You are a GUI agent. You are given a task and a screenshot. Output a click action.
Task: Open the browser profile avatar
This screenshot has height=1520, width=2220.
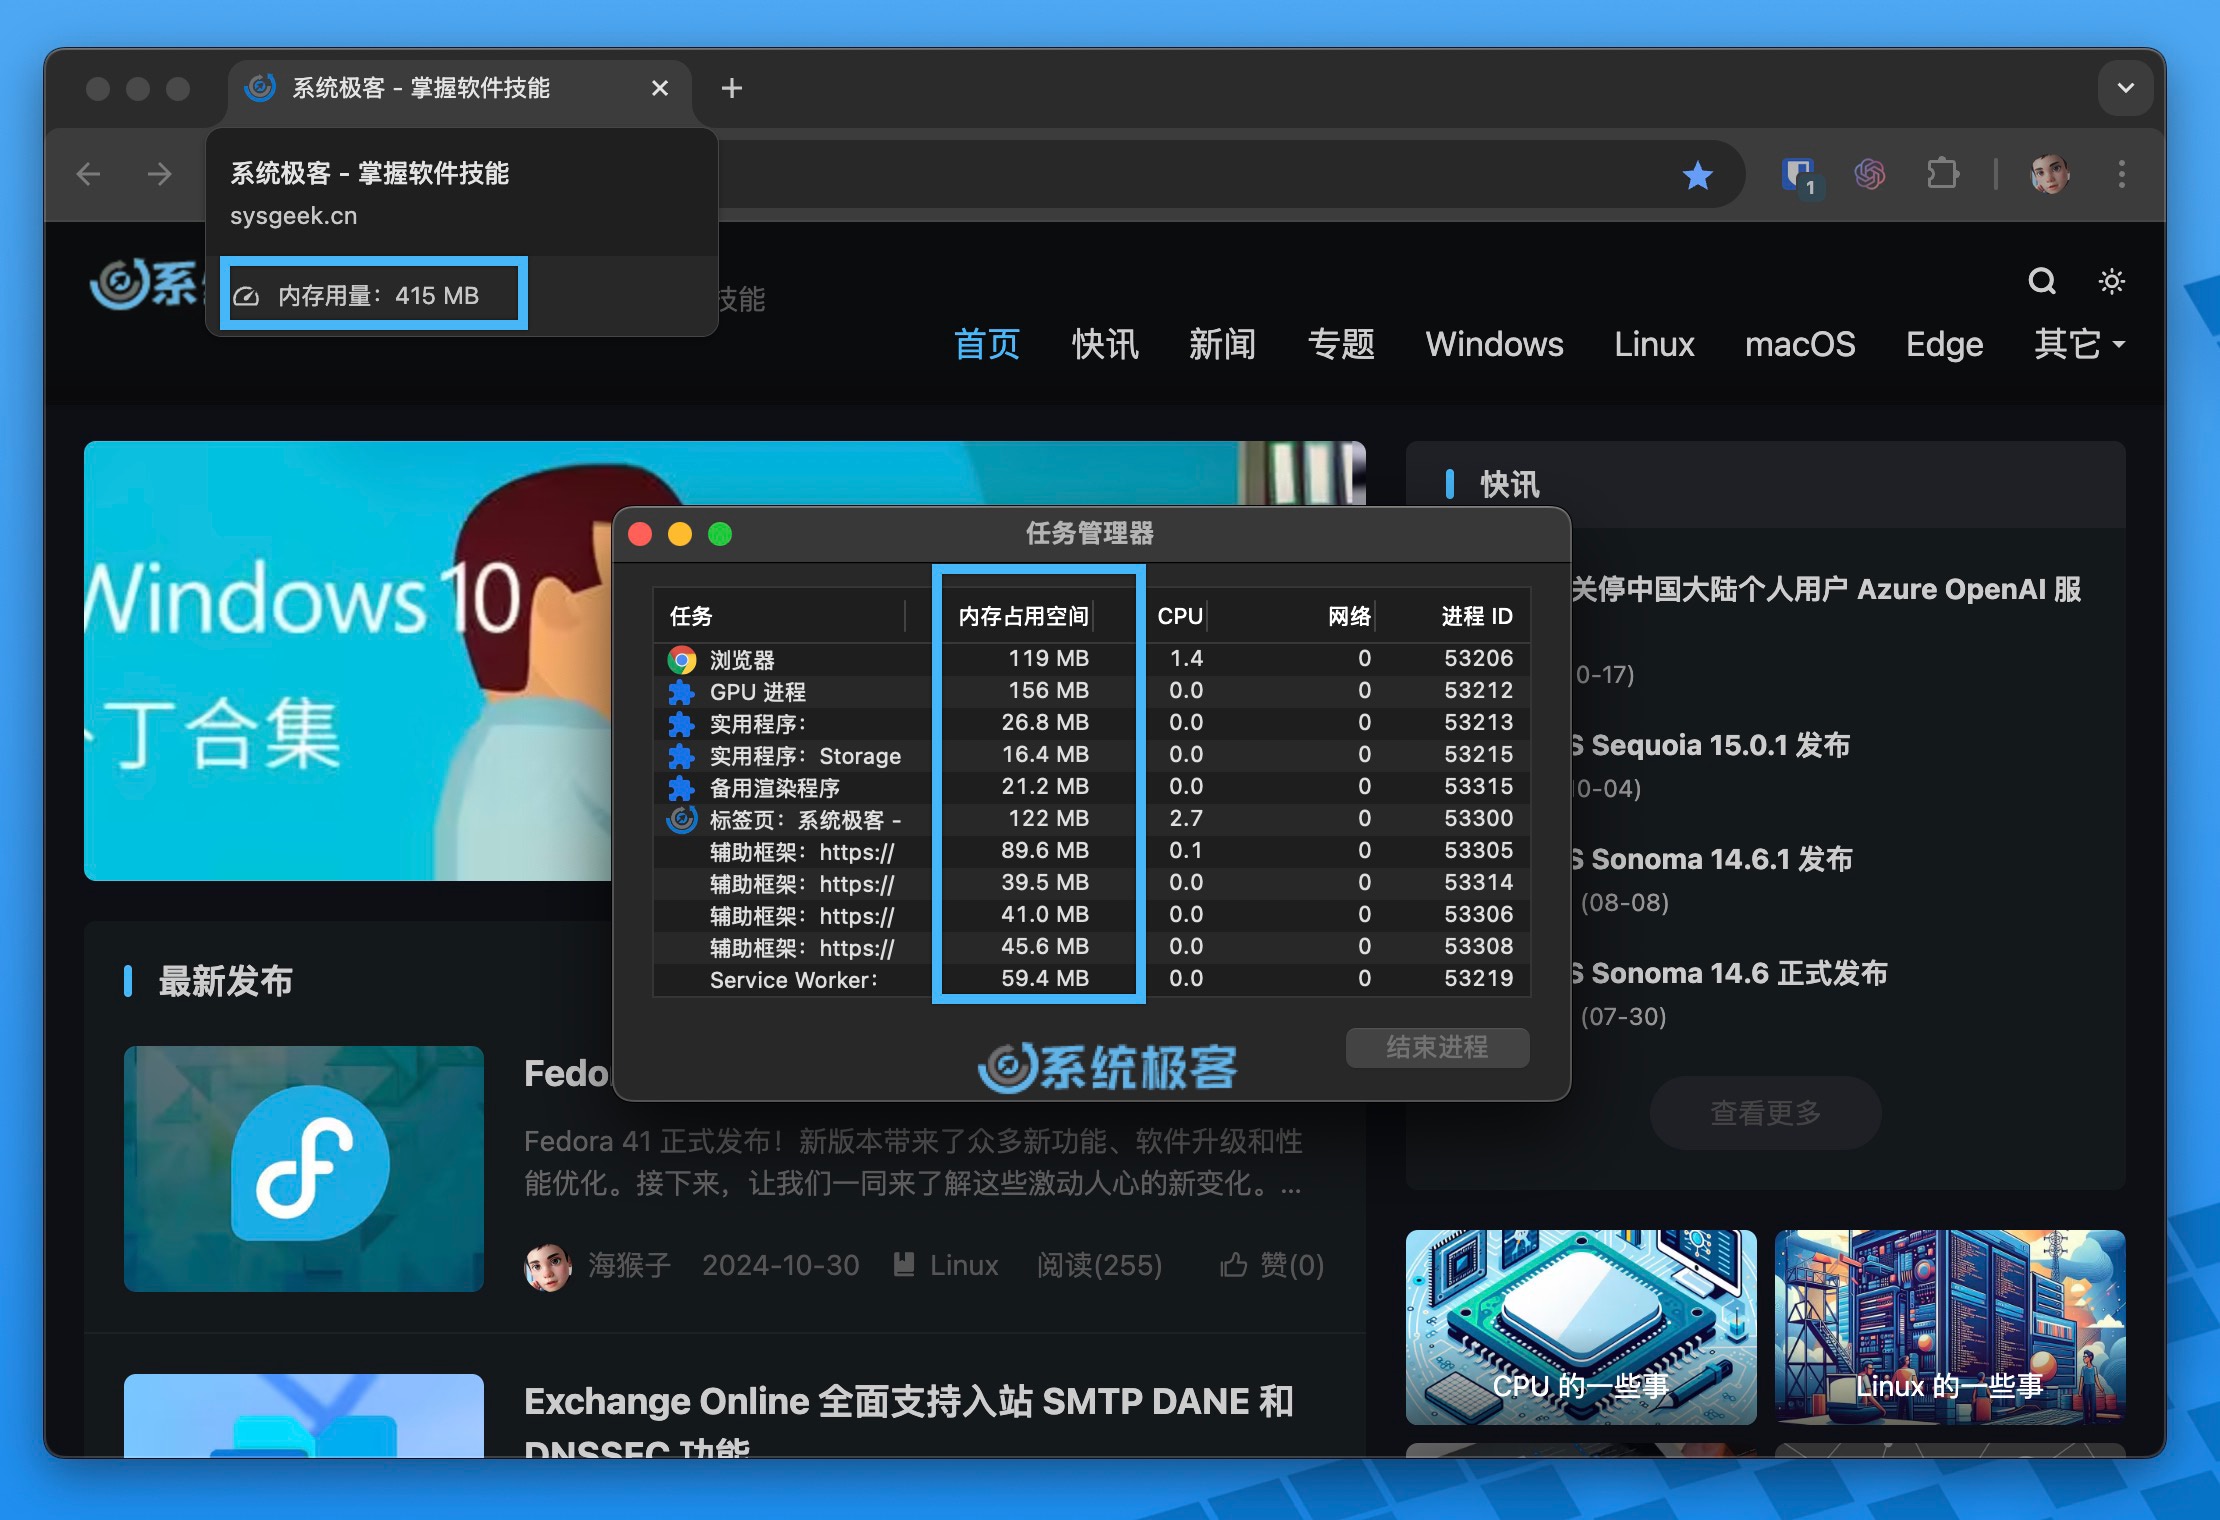click(2049, 174)
